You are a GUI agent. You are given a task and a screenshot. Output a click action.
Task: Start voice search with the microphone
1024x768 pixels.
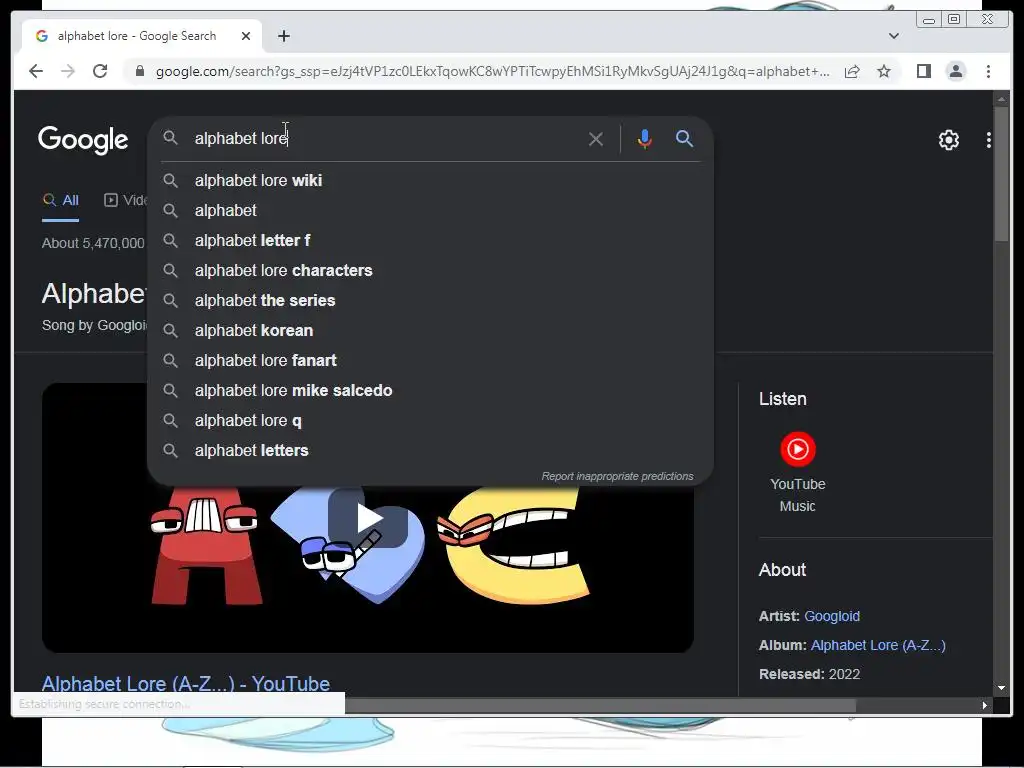(645, 139)
